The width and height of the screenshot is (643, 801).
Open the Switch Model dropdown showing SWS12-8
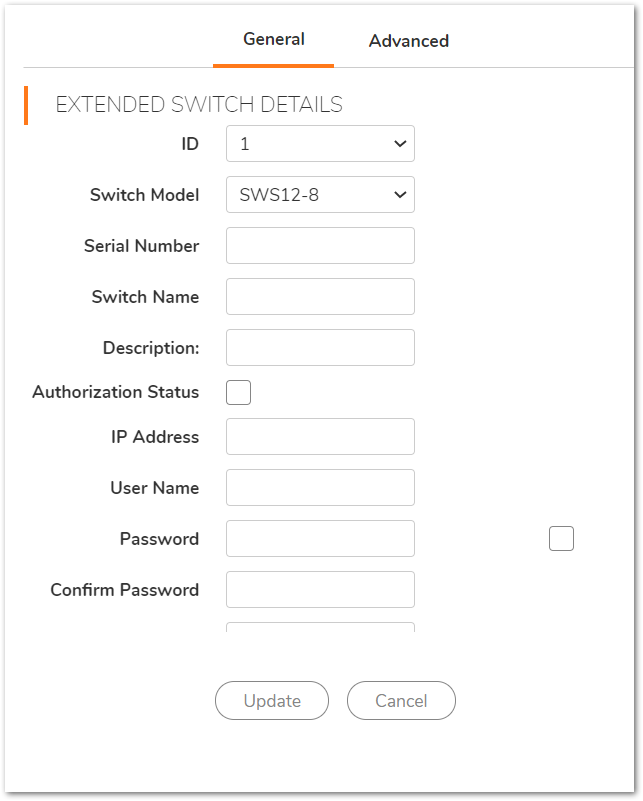[320, 195]
